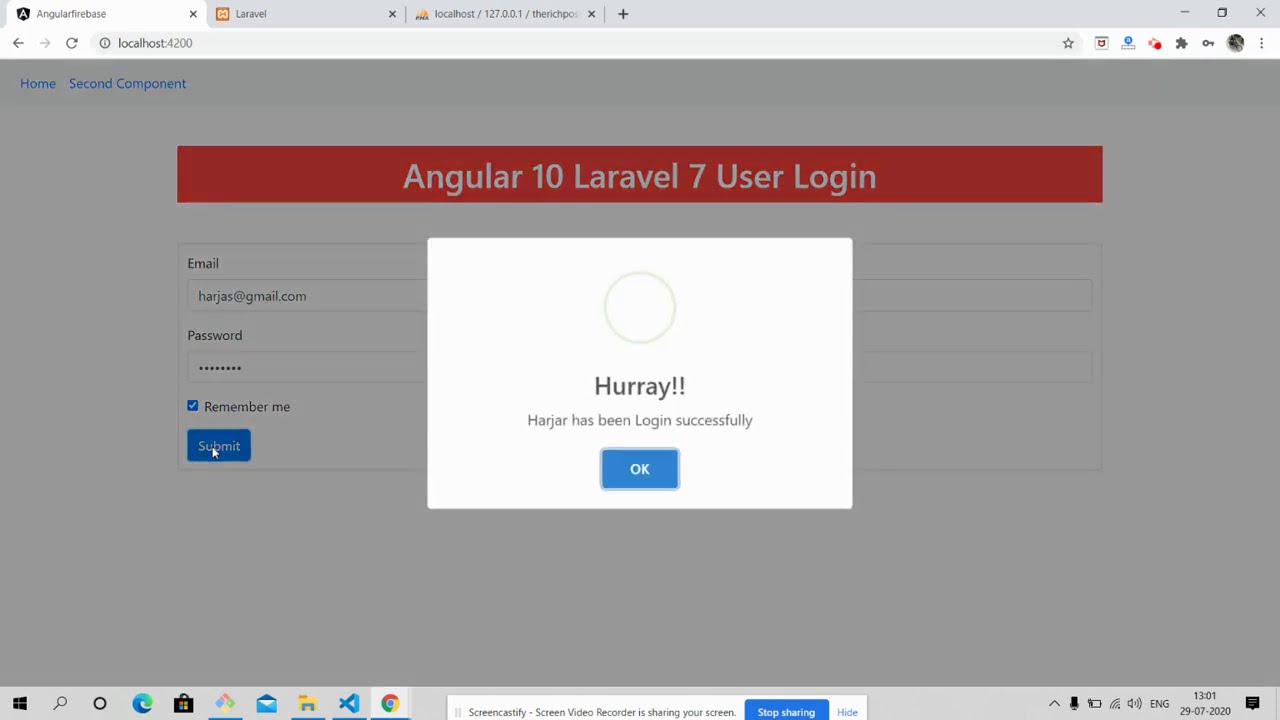Open the Home navigation link
This screenshot has width=1280, height=720.
coord(38,83)
